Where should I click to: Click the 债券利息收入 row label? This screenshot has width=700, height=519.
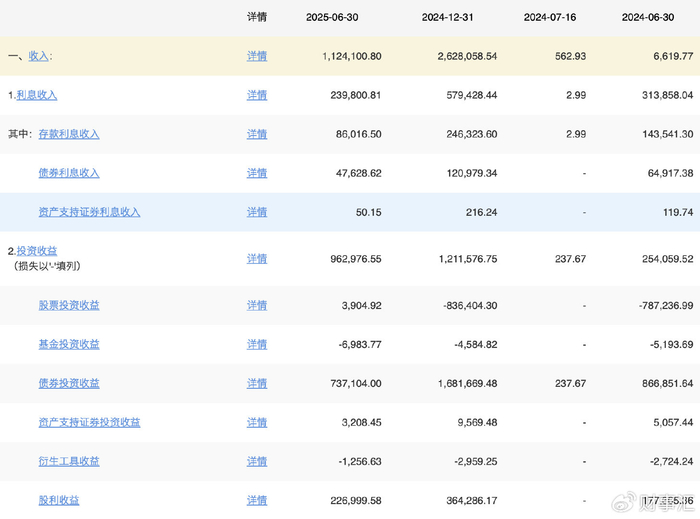69,173
